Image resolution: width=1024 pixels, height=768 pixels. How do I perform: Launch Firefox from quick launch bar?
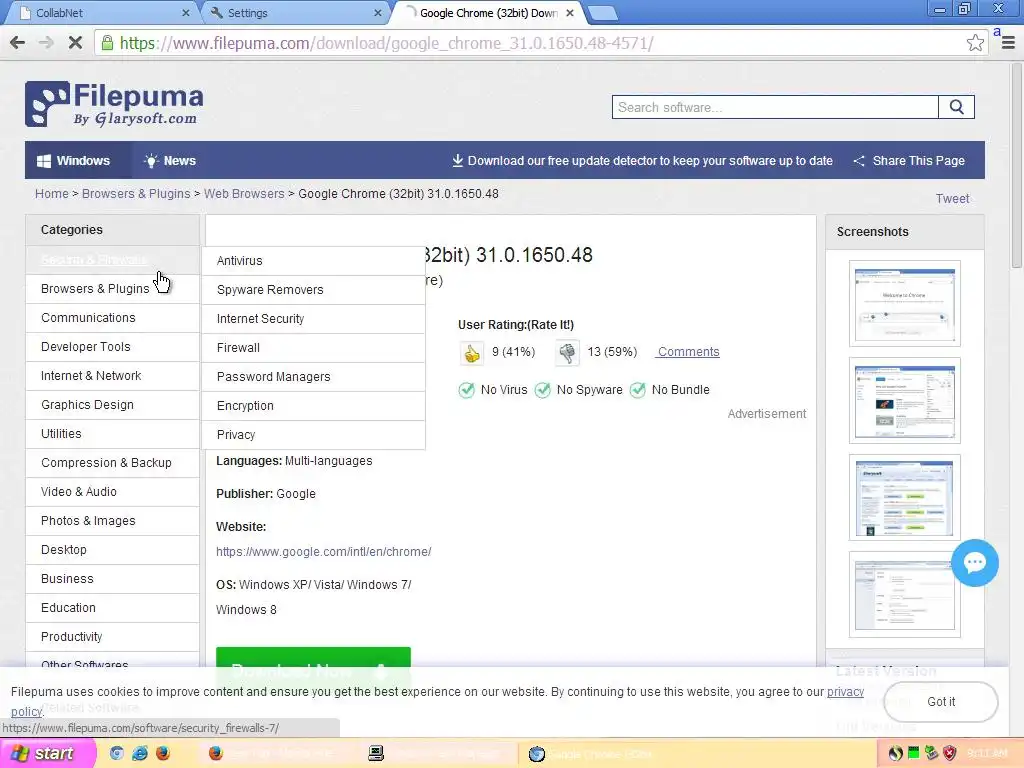tap(163, 754)
